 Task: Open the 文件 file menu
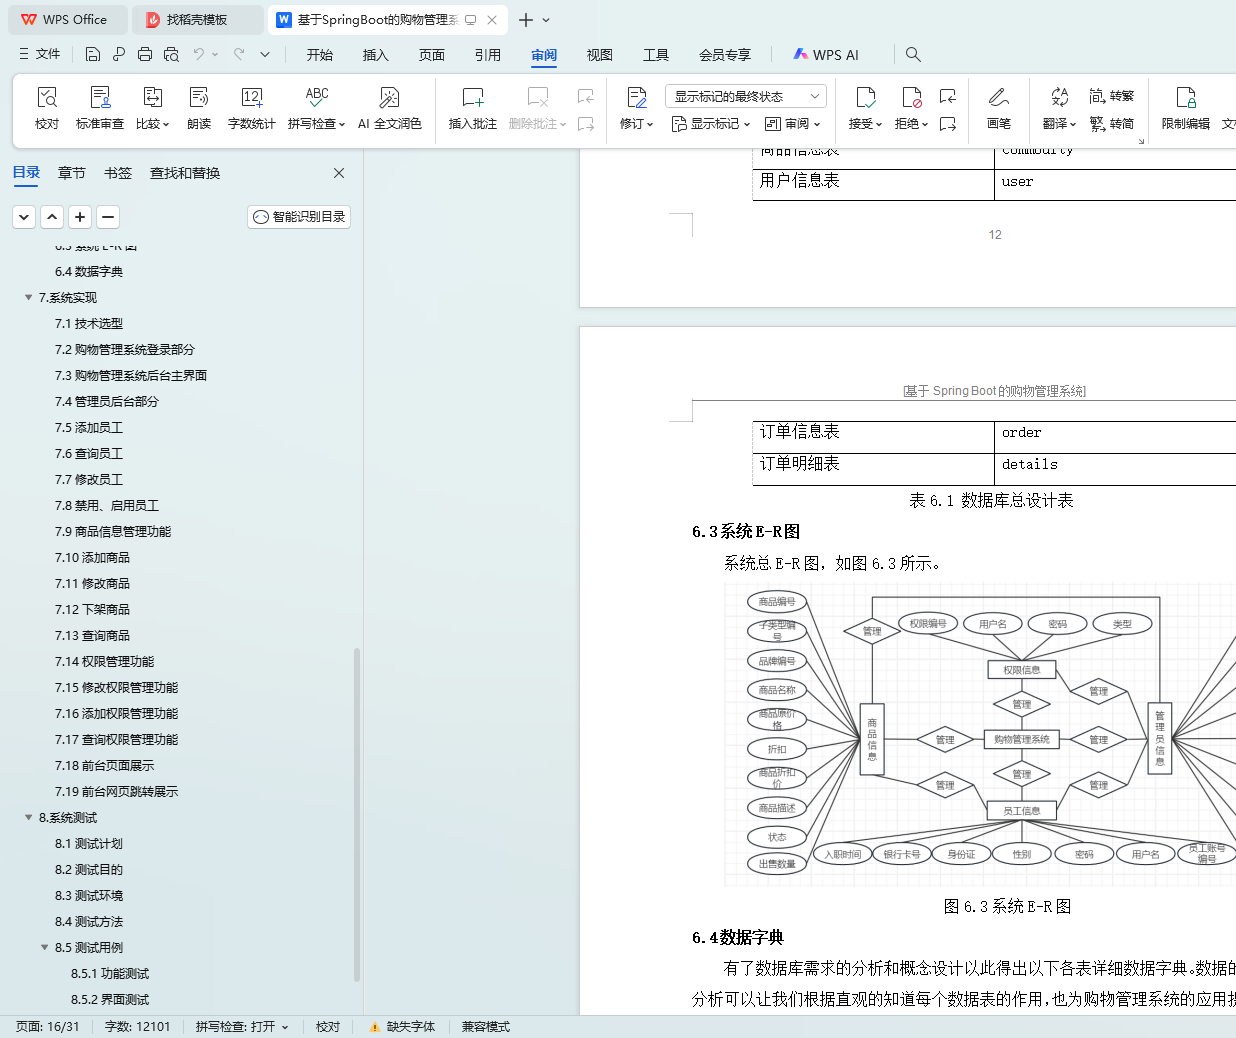click(40, 54)
